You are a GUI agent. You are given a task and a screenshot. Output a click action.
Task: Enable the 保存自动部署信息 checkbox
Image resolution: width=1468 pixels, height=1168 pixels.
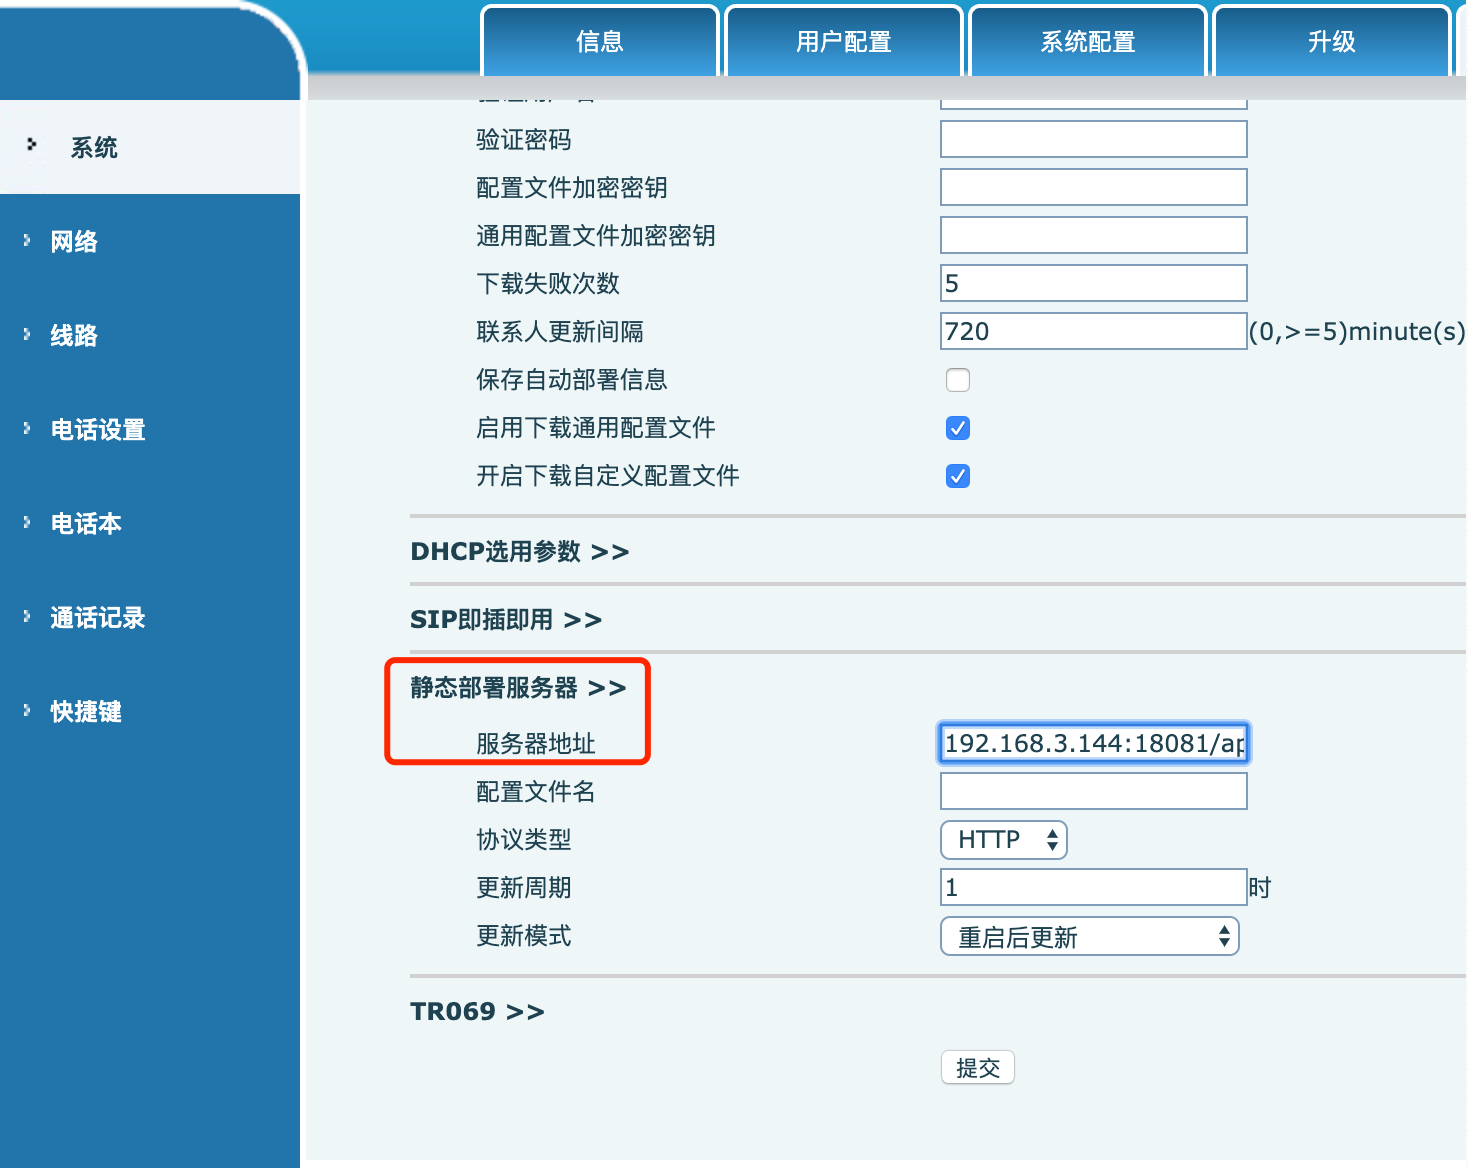point(958,380)
